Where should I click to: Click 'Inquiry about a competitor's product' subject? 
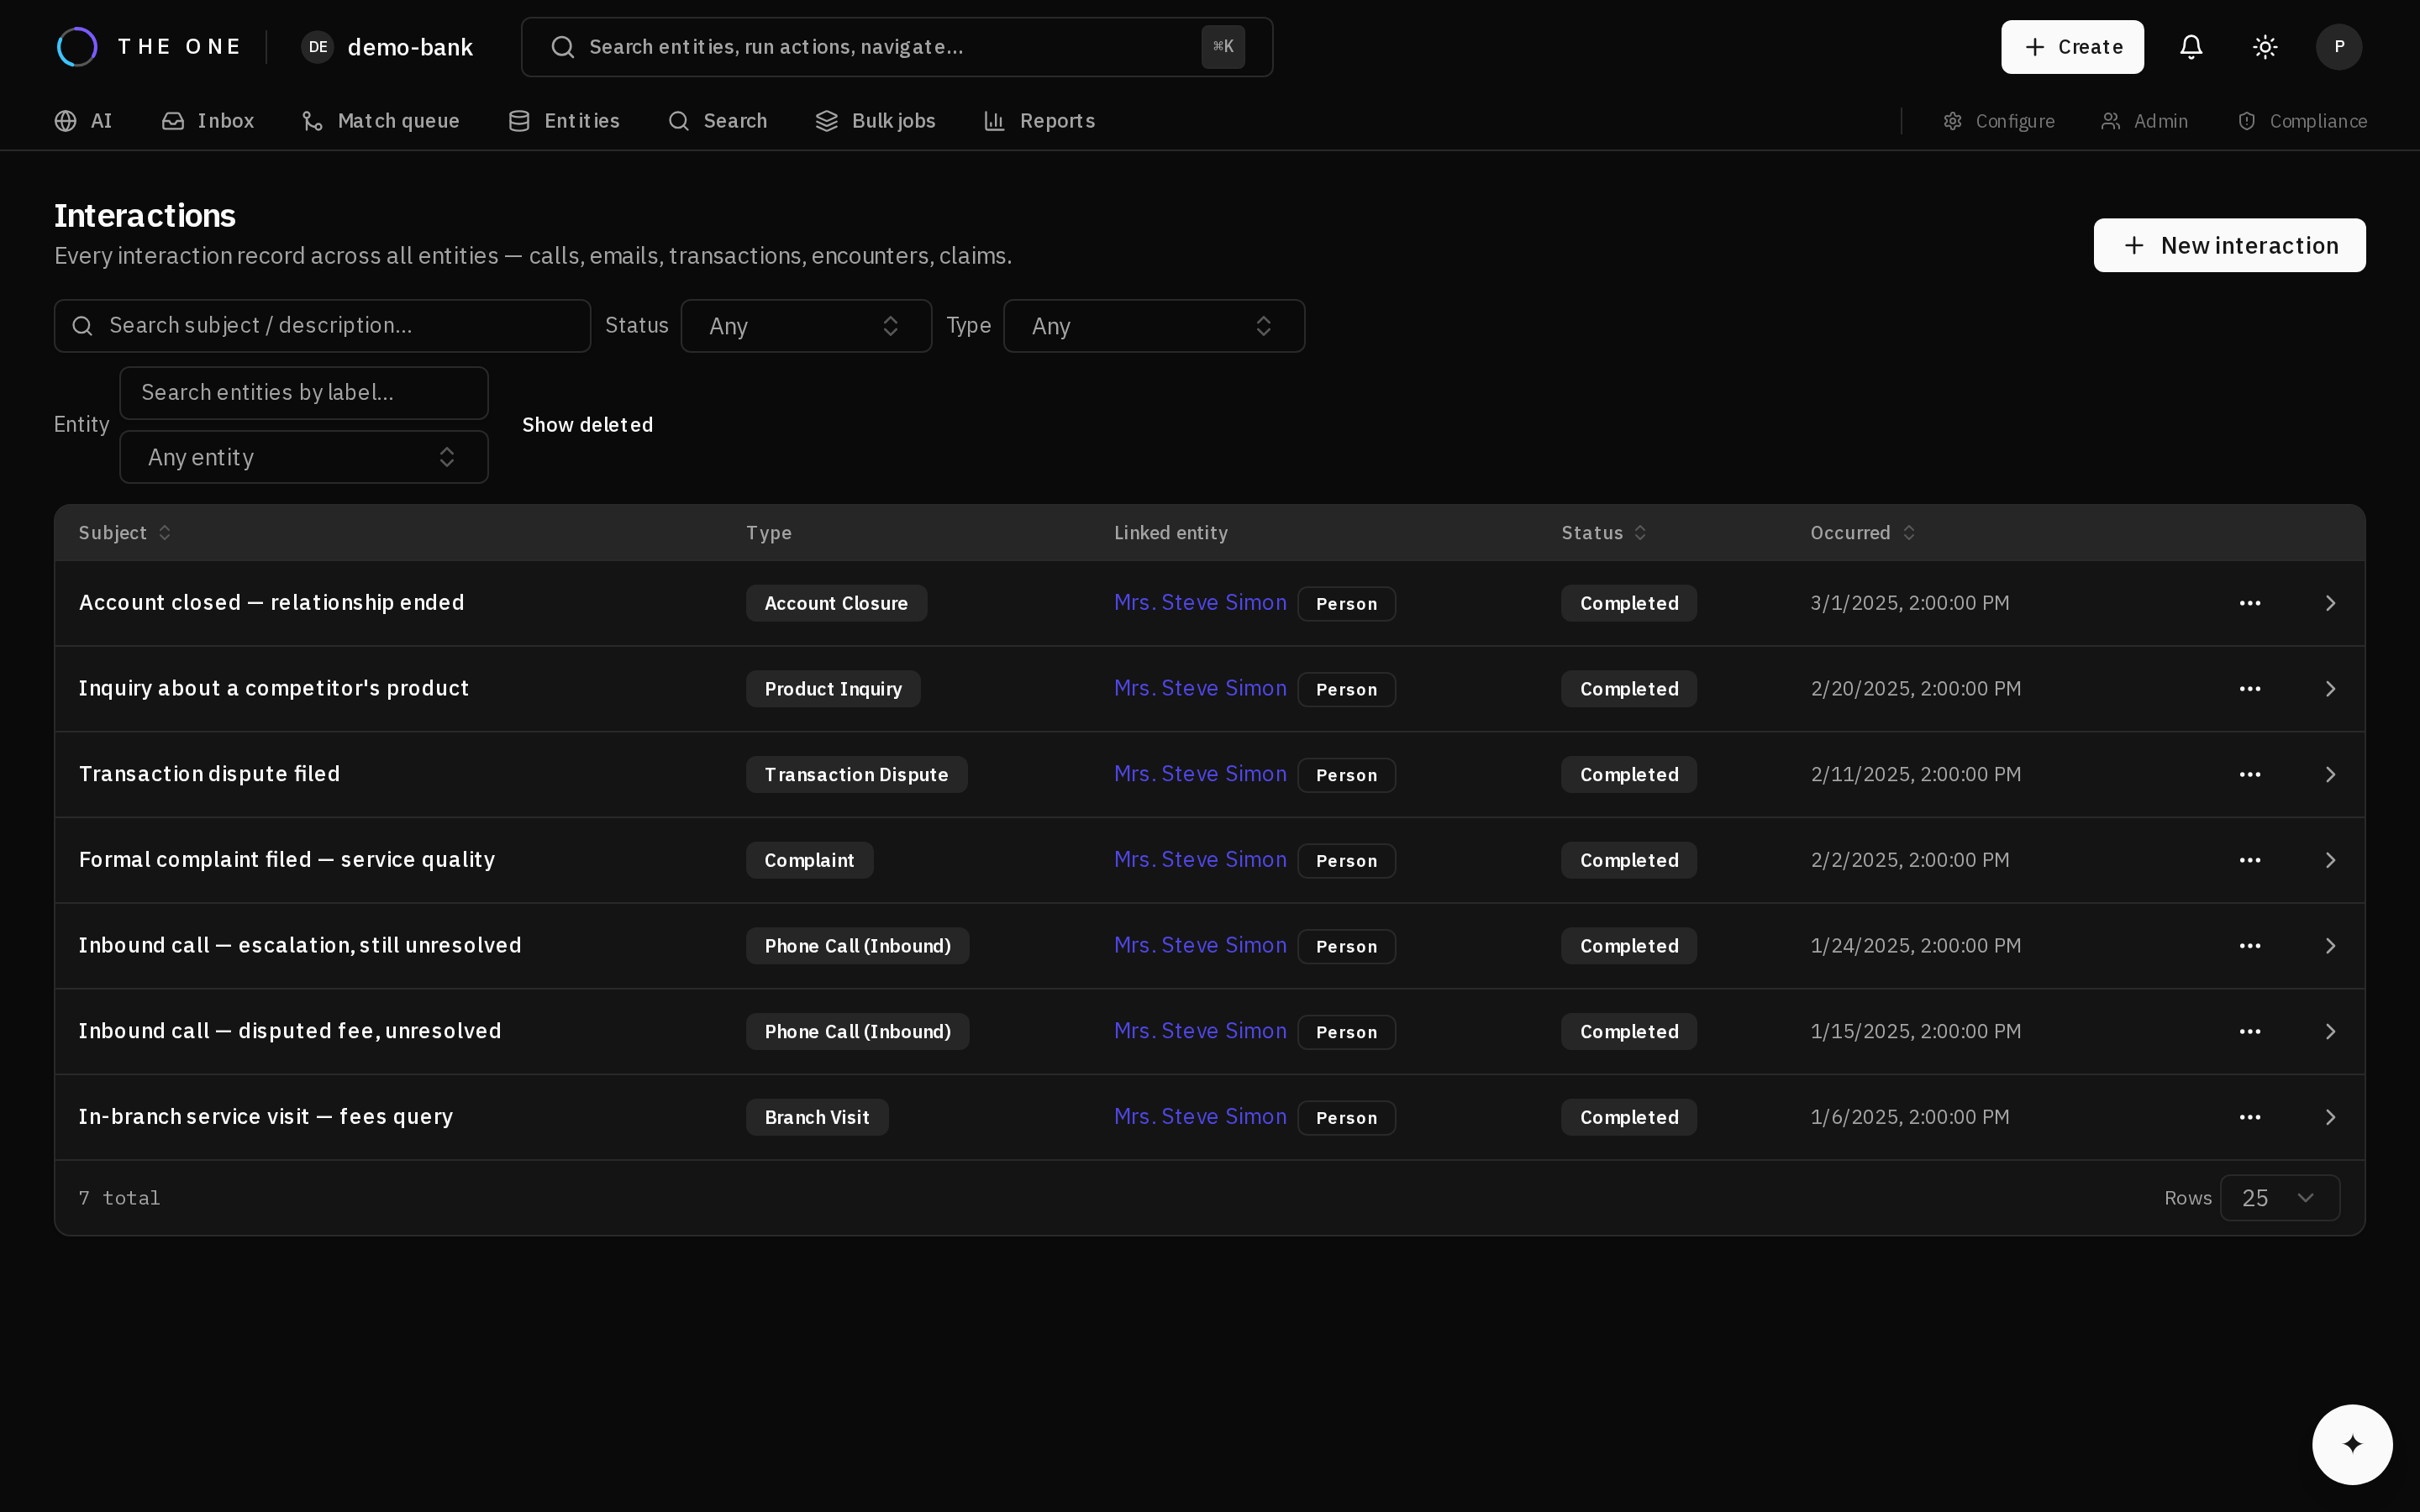pyautogui.click(x=273, y=689)
